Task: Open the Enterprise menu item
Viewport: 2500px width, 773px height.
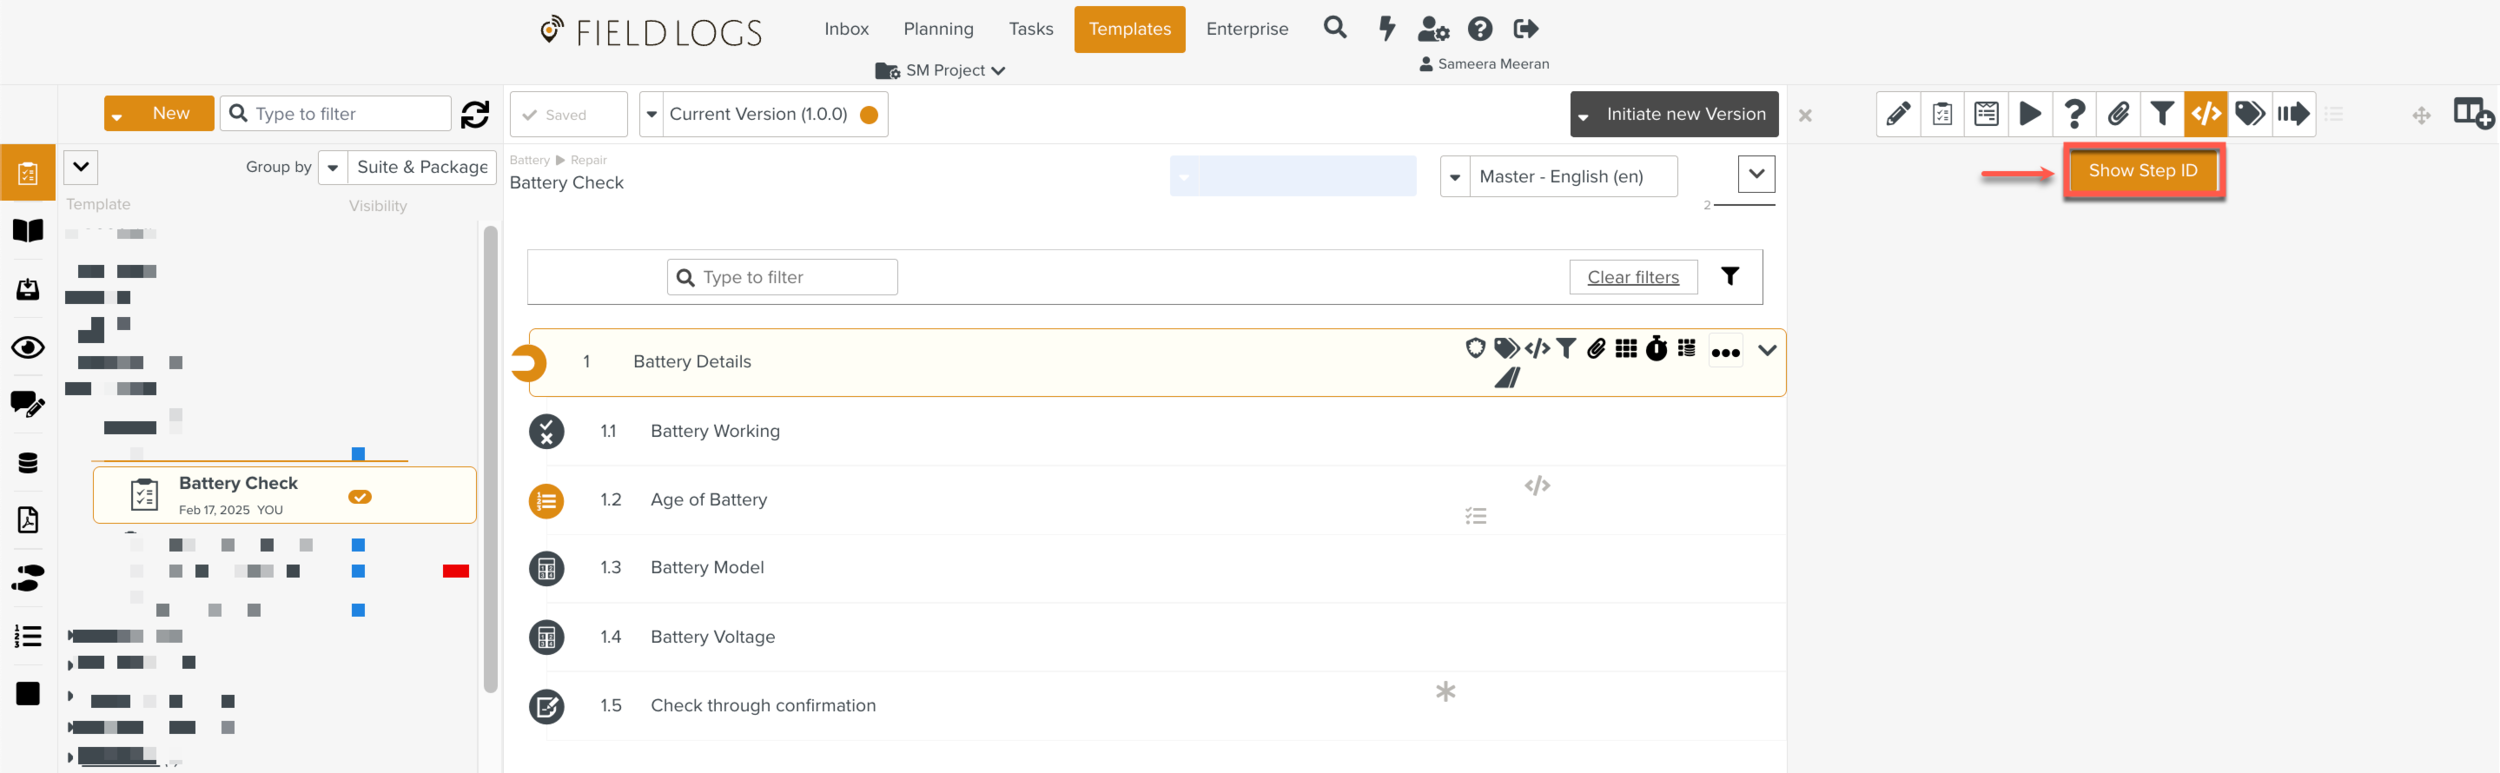Action: tap(1246, 29)
